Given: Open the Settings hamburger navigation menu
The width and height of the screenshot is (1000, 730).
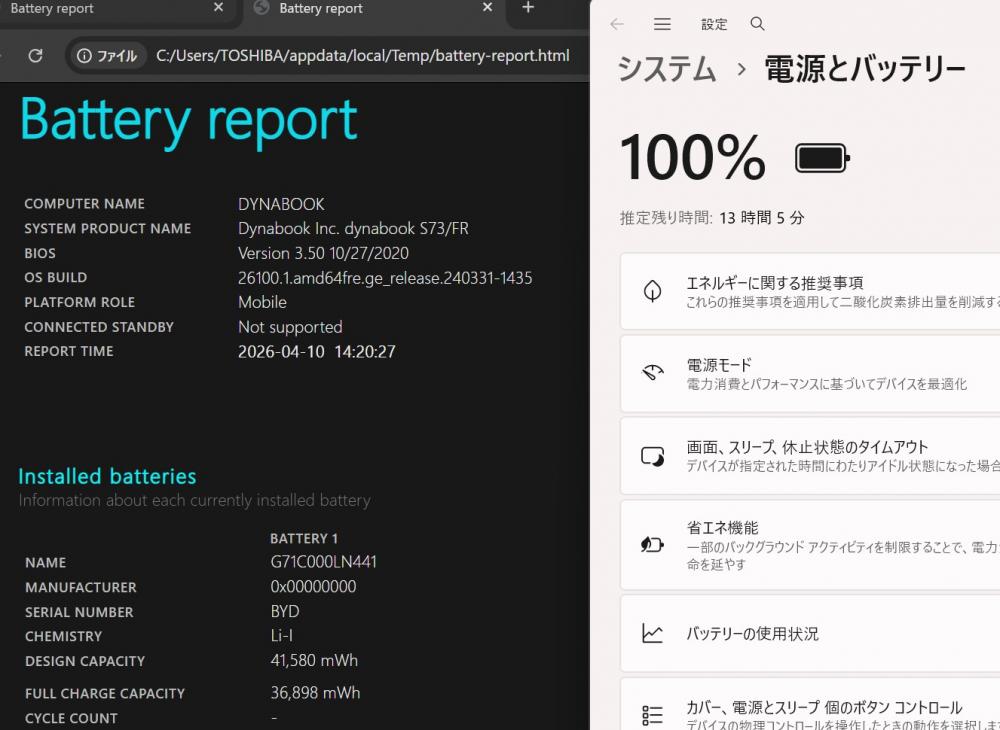Looking at the screenshot, I should (662, 24).
